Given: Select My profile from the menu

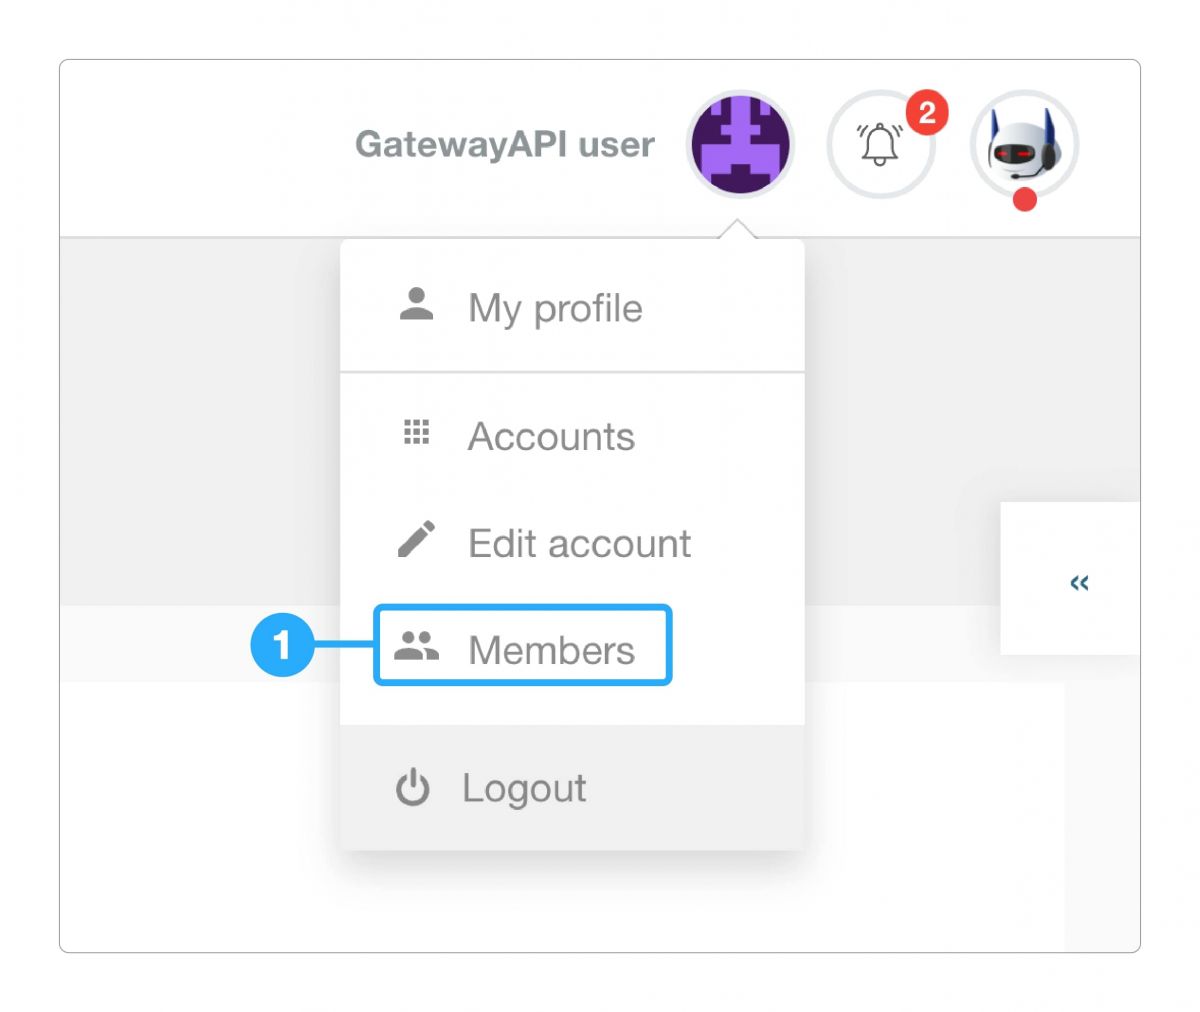Looking at the screenshot, I should [x=555, y=308].
